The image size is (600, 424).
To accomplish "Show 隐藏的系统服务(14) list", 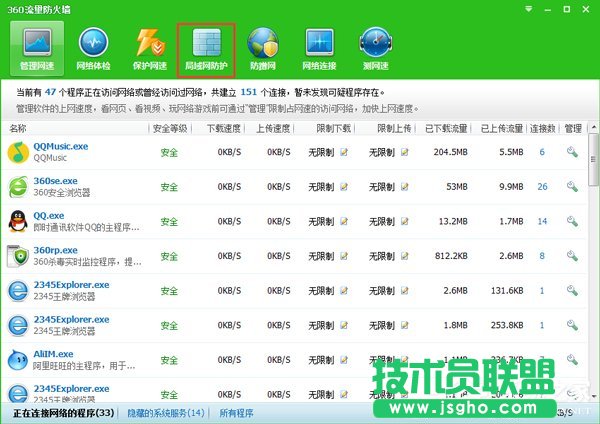I will click(x=166, y=413).
